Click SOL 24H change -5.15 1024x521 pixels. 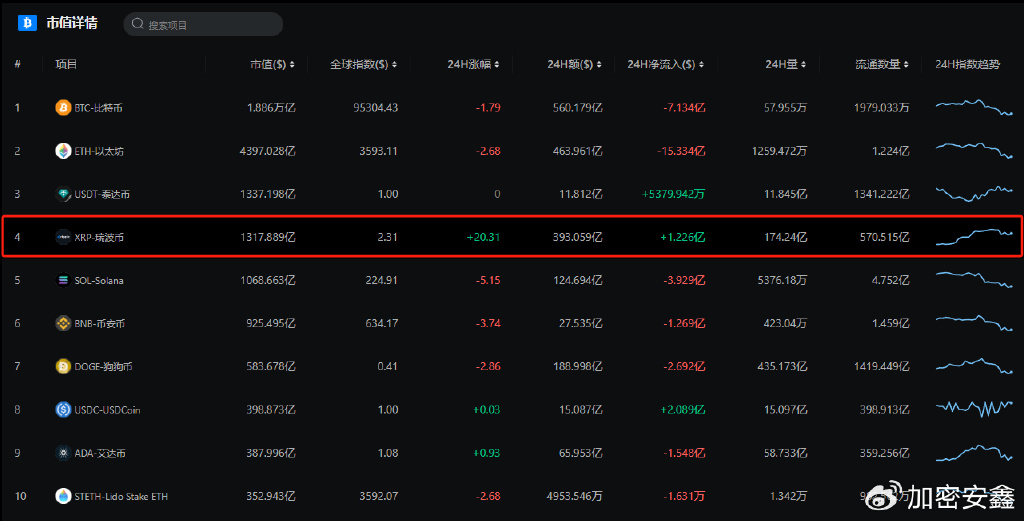coord(488,280)
